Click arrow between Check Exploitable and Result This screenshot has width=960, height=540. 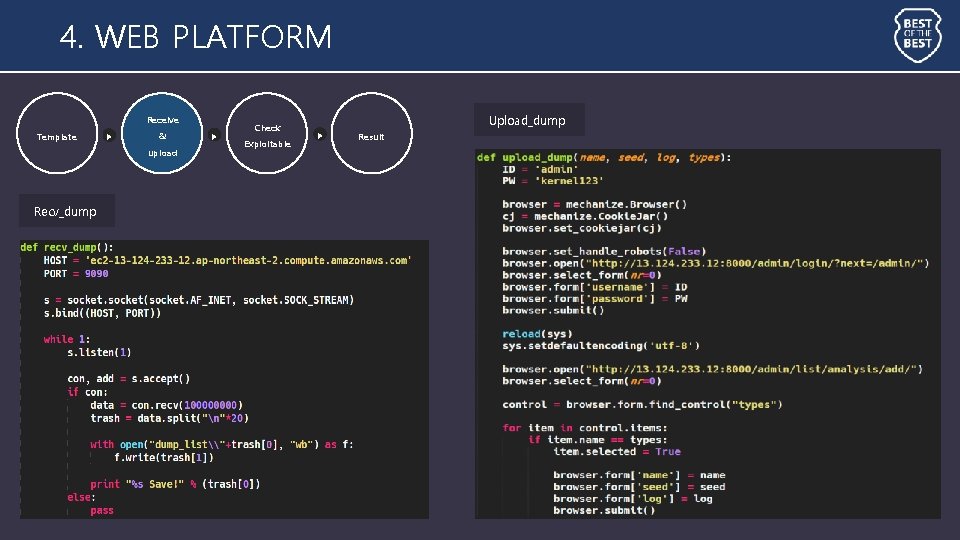320,136
